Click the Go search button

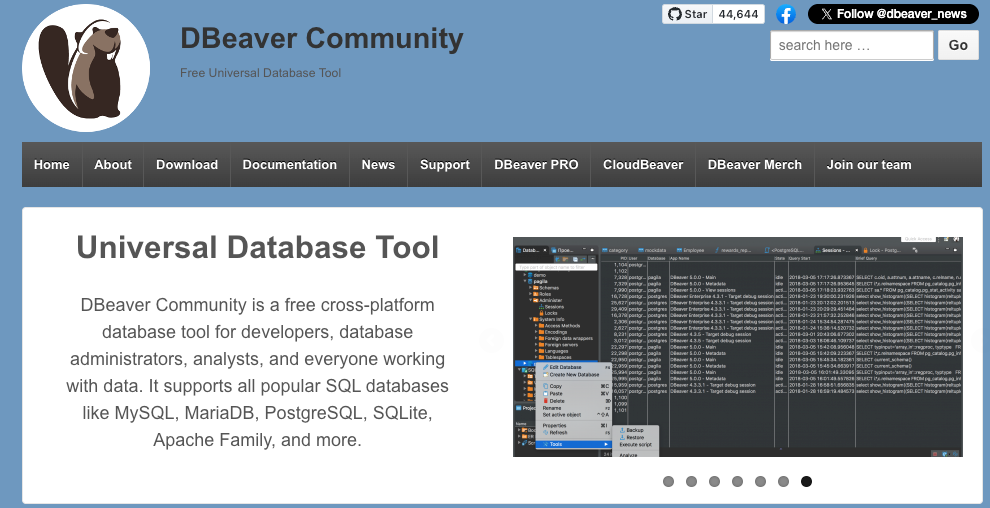pos(958,45)
